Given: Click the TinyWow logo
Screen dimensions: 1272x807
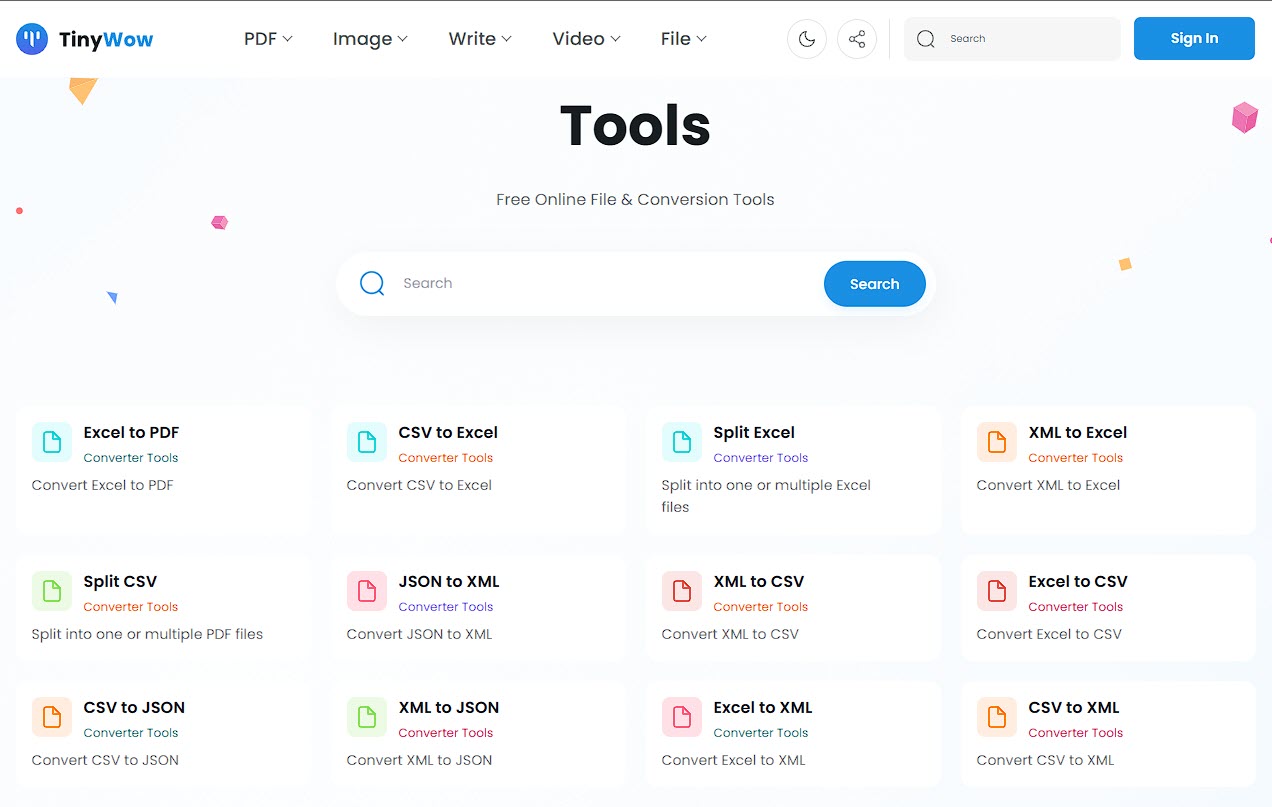Looking at the screenshot, I should pos(85,40).
